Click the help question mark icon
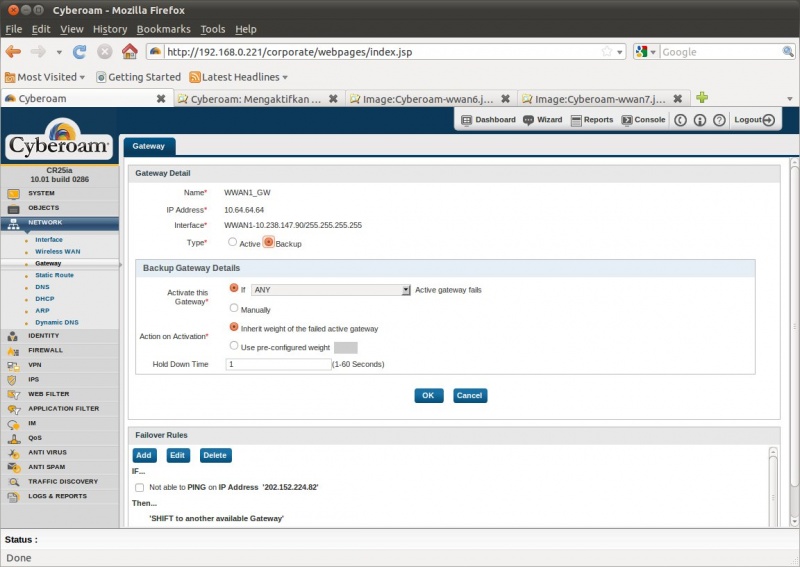800x567 pixels. point(718,120)
